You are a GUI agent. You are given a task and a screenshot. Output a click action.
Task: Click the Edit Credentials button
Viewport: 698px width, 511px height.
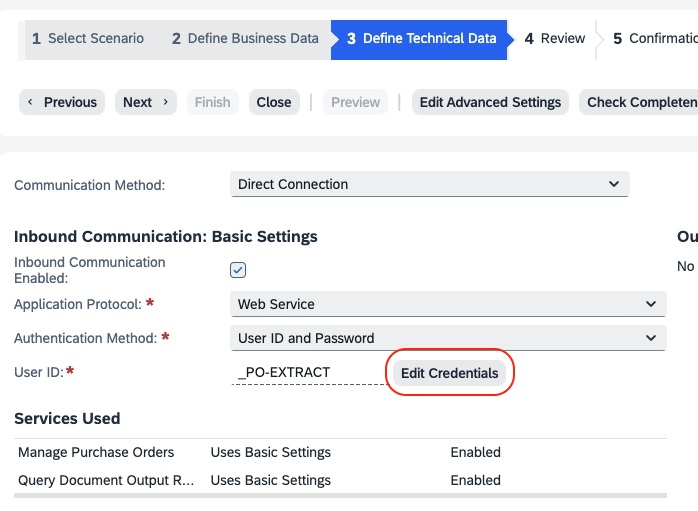tap(449, 373)
